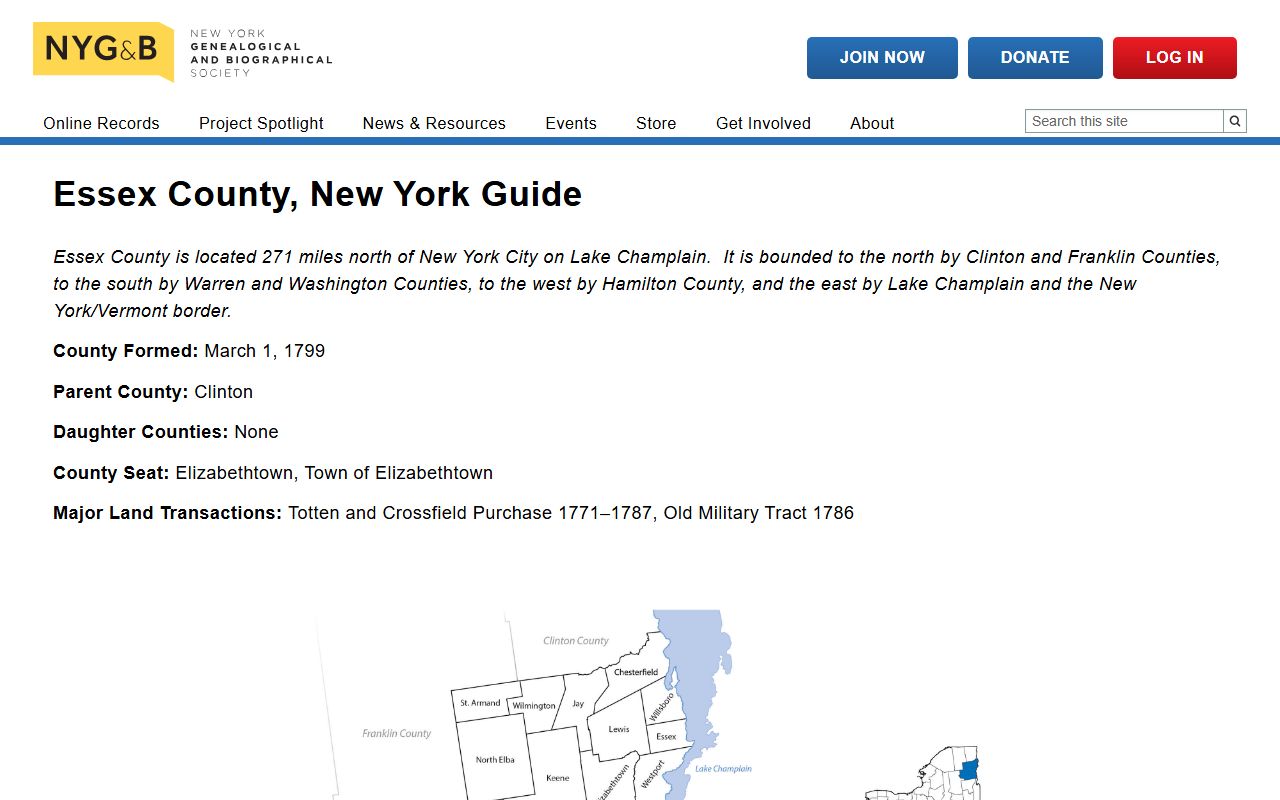1280x800 pixels.
Task: Click the search magnifier icon
Action: (1235, 121)
